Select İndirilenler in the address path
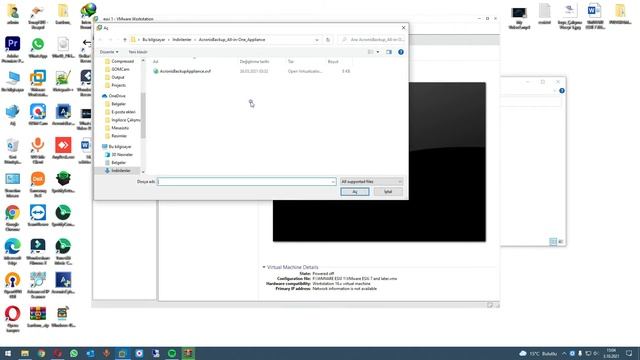This screenshot has height=360, width=640. pyautogui.click(x=182, y=40)
